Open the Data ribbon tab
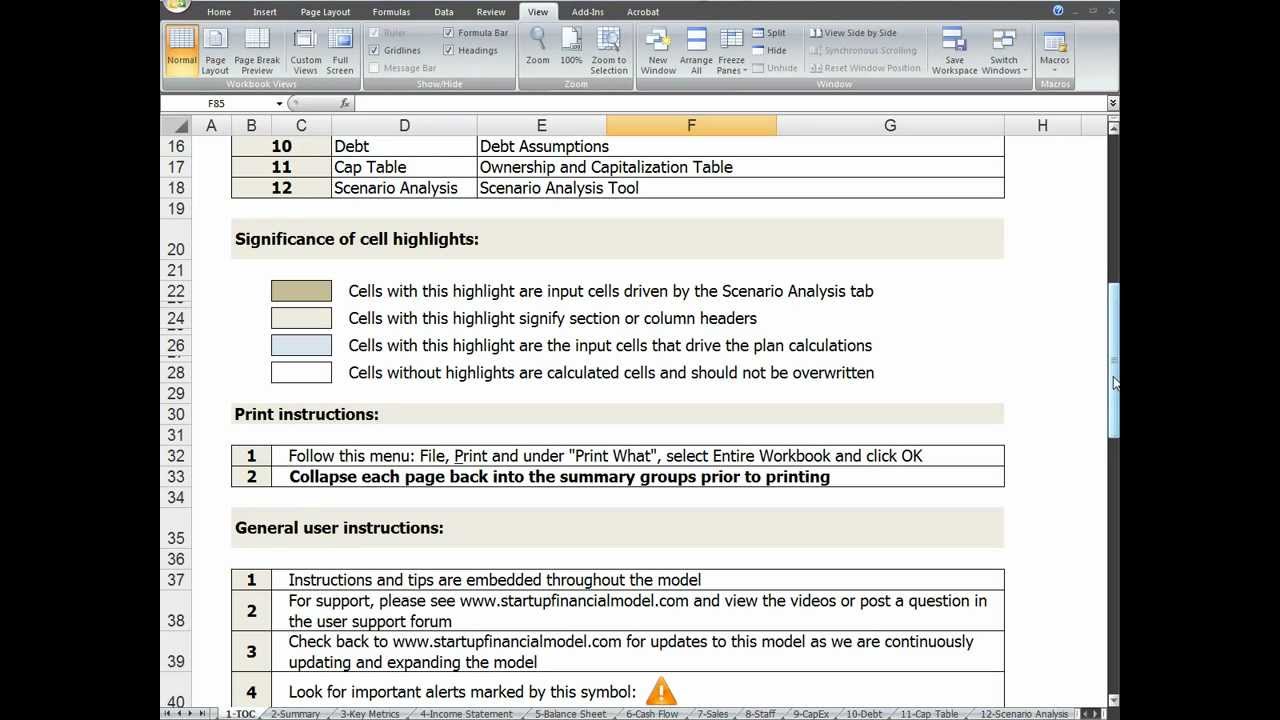The height and width of the screenshot is (720, 1280). point(443,12)
